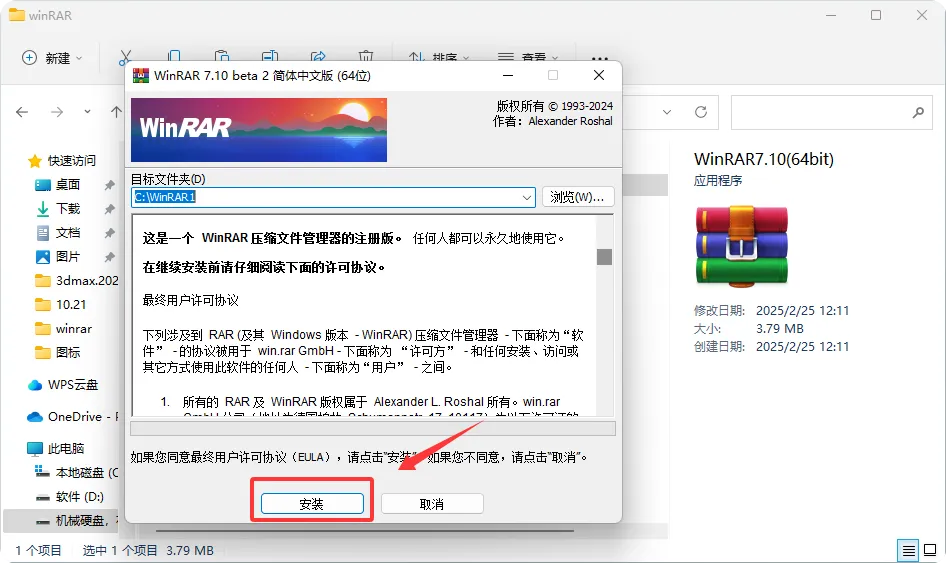Select OneDrive in the navigation pane
946x563 pixels.
[72, 417]
